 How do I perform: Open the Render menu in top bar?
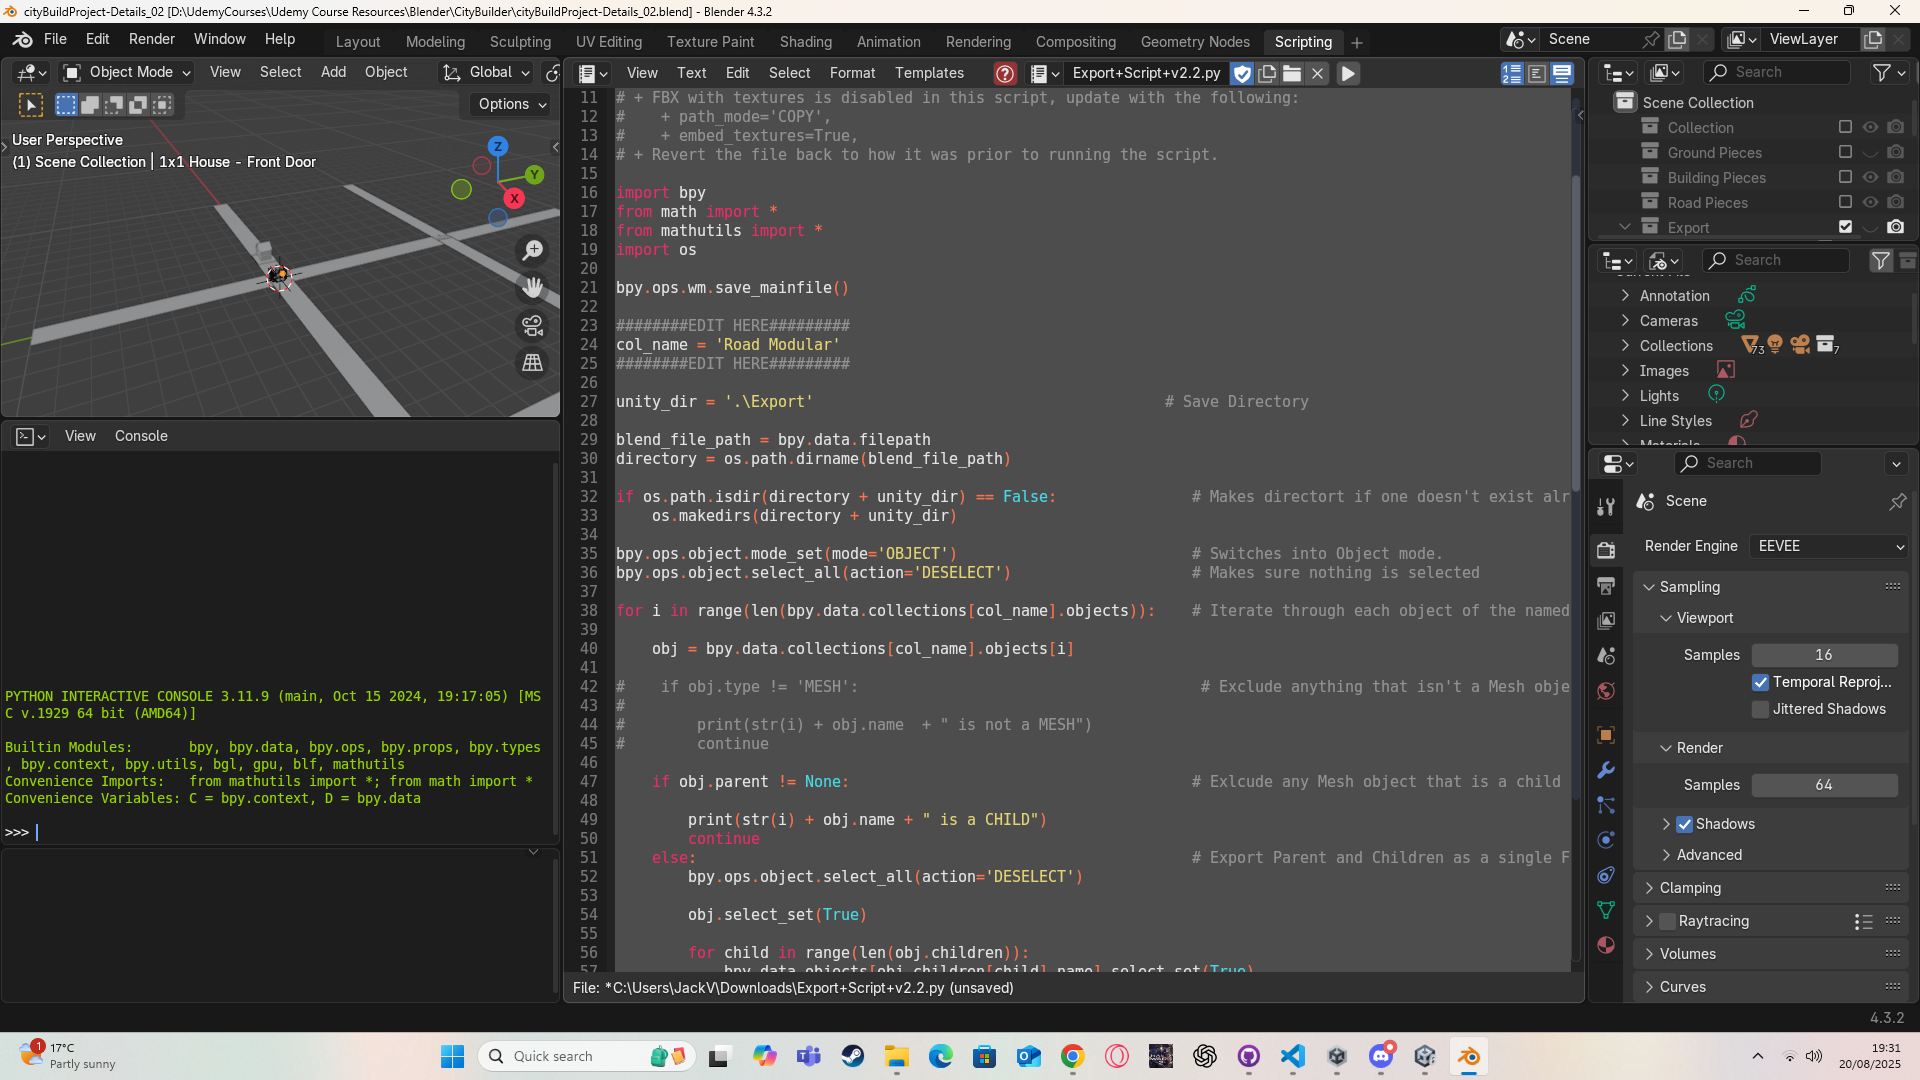152,39
